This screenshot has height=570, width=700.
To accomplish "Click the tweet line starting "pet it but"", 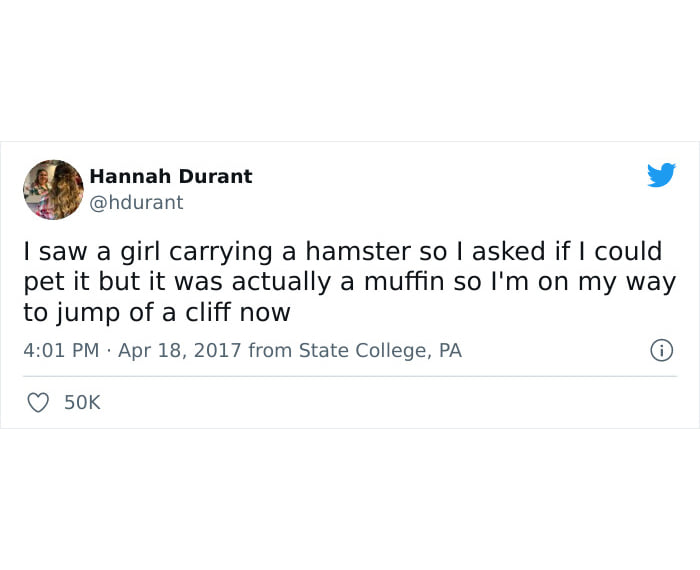I will [x=350, y=282].
